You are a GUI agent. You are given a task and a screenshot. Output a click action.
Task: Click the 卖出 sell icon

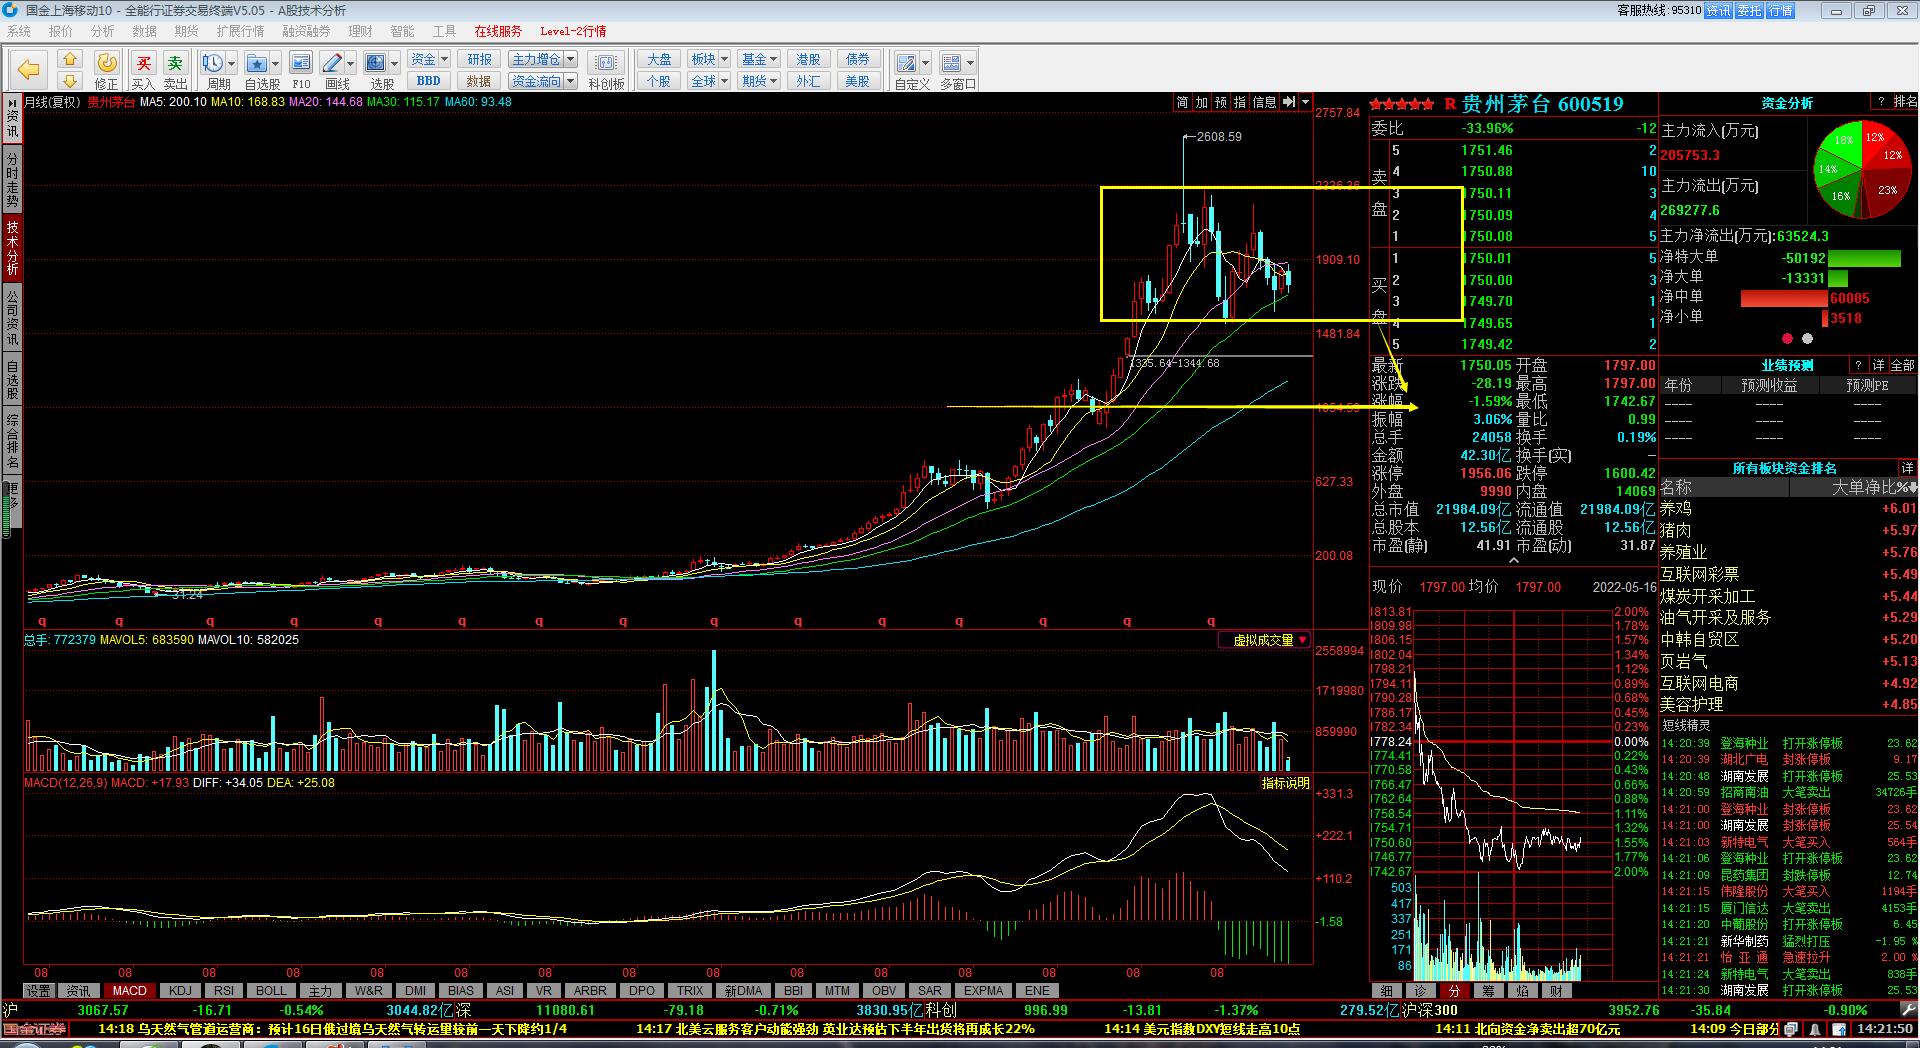175,63
